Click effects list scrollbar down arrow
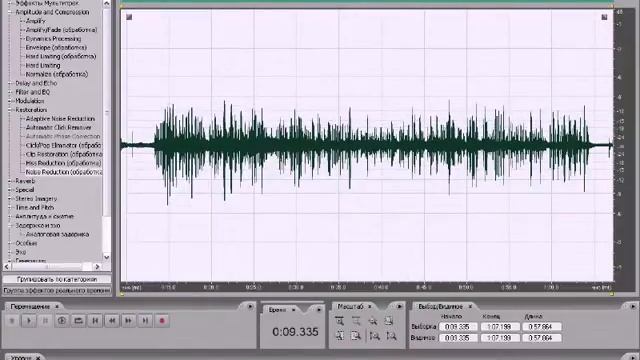Viewport: 640px width, 360px height. click(x=107, y=257)
